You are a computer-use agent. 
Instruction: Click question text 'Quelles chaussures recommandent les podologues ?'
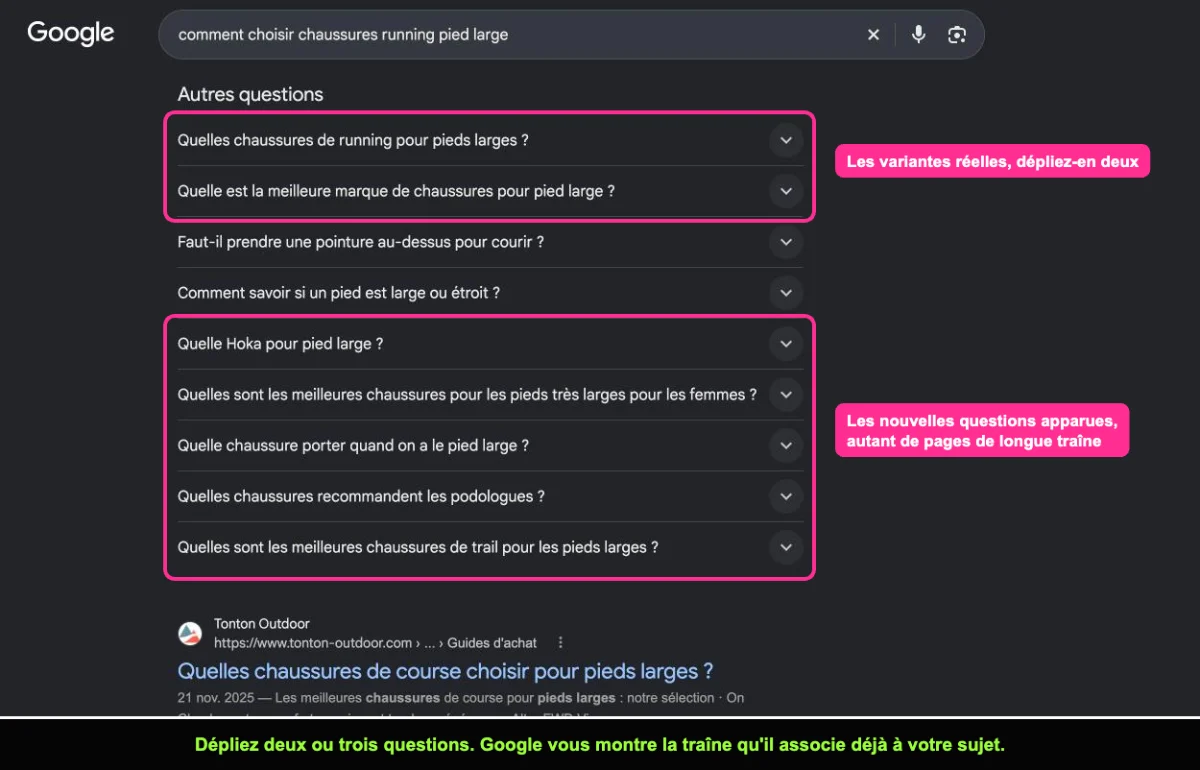(361, 497)
